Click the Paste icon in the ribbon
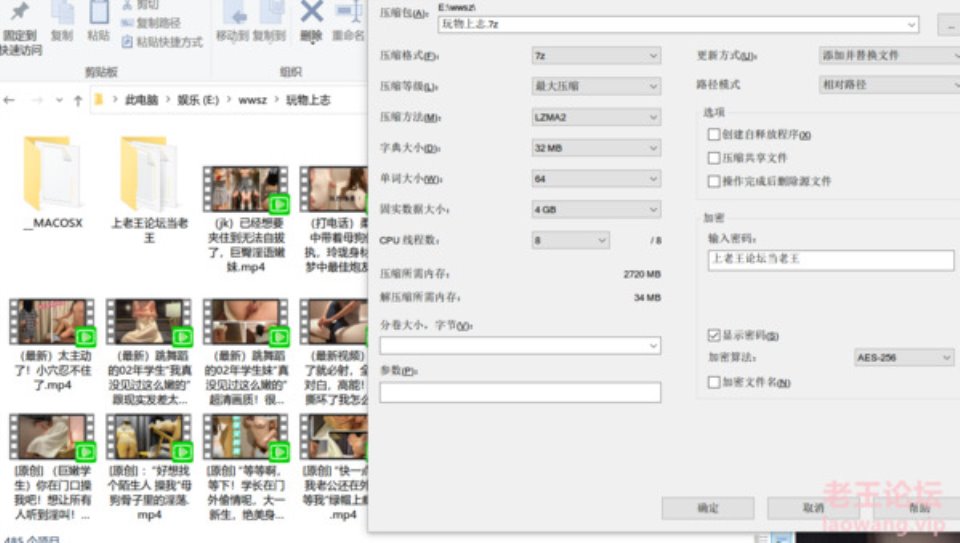The height and width of the screenshot is (543, 960). 98,14
